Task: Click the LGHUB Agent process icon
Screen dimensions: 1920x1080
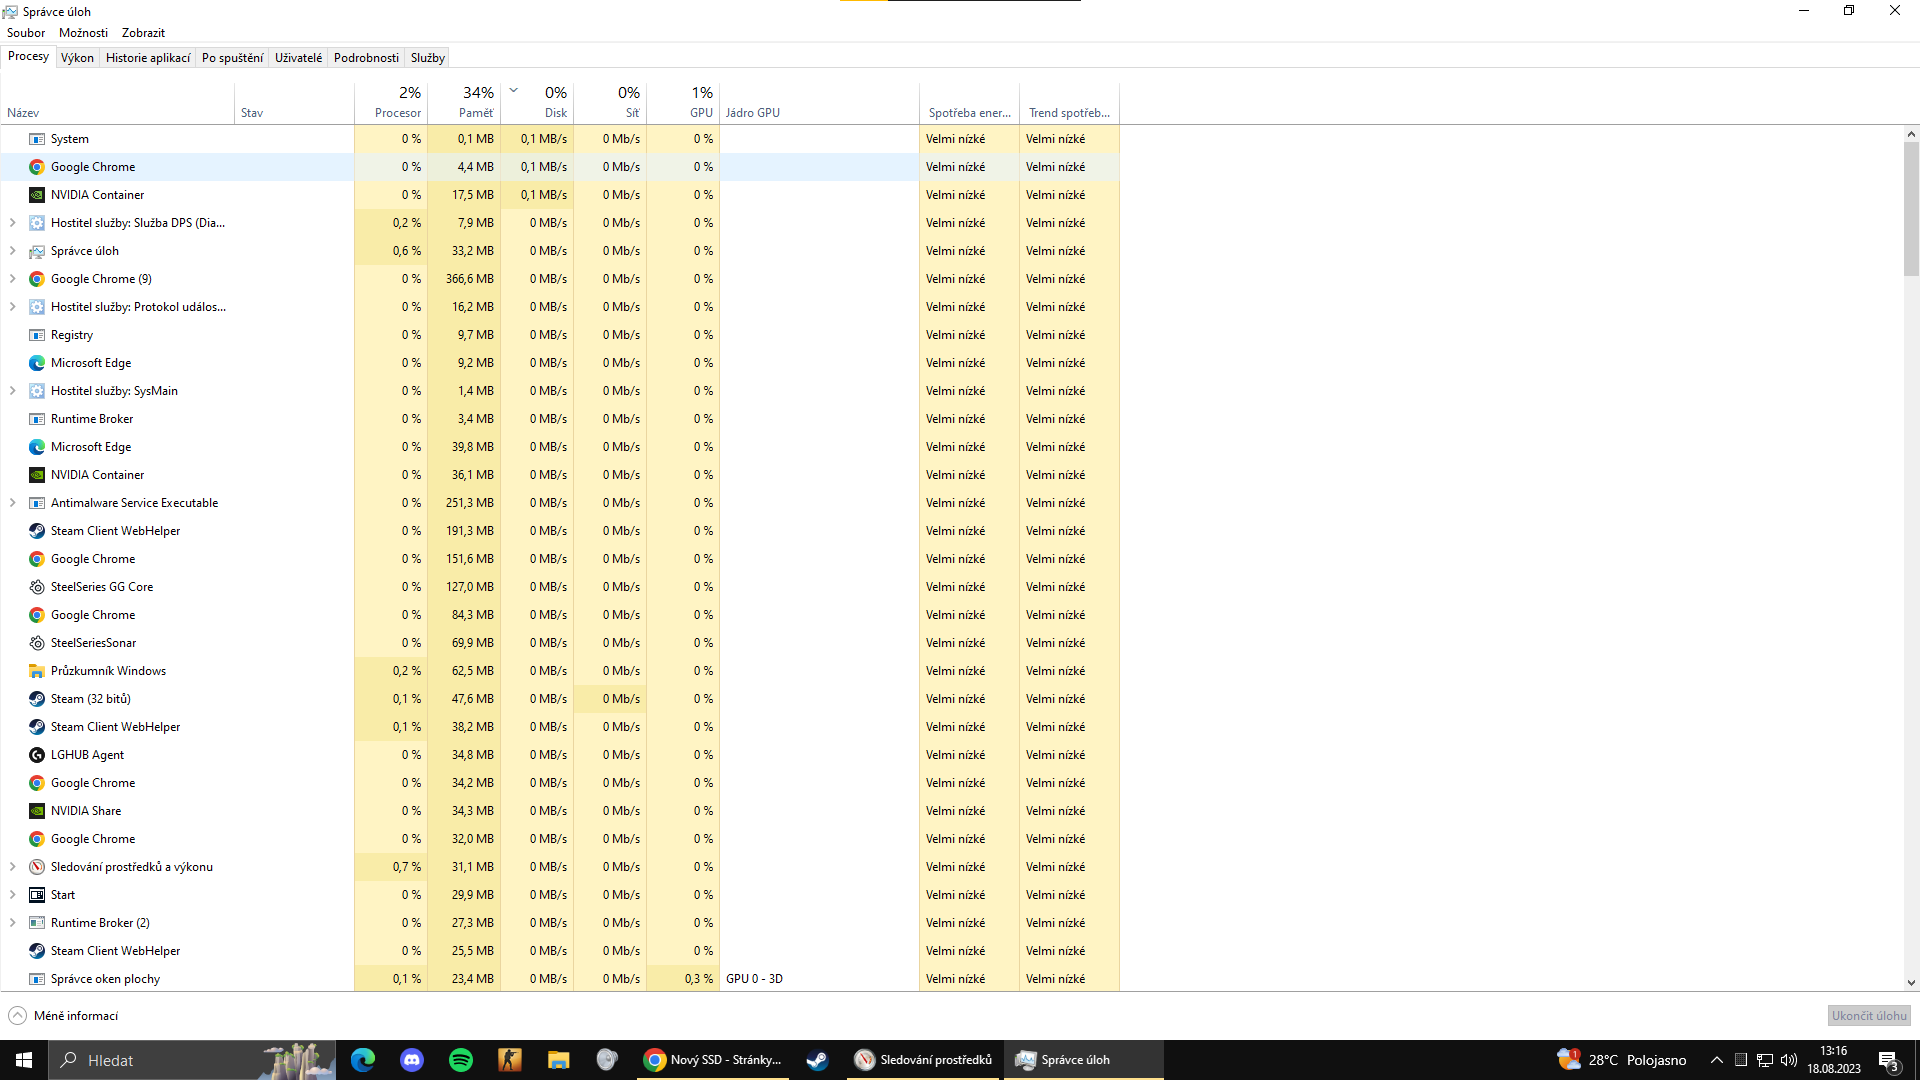Action: click(x=37, y=755)
